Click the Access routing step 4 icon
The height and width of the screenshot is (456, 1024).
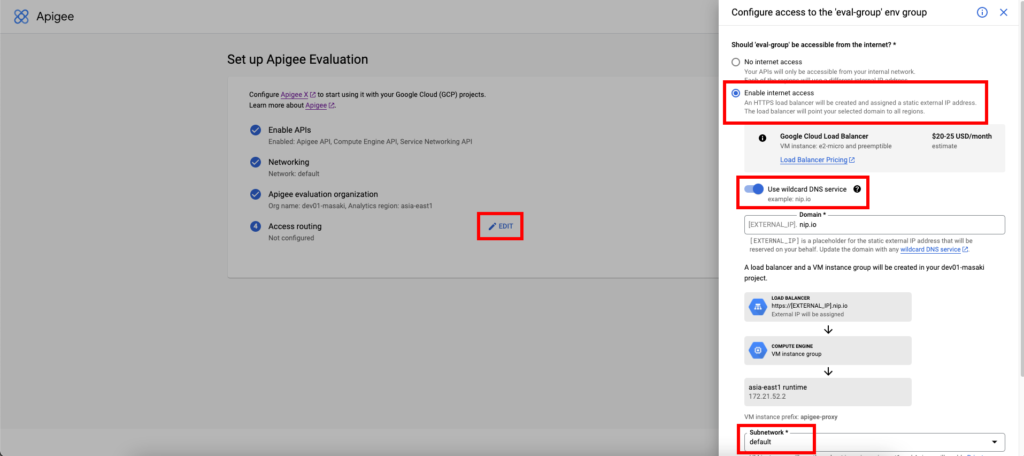[256, 226]
